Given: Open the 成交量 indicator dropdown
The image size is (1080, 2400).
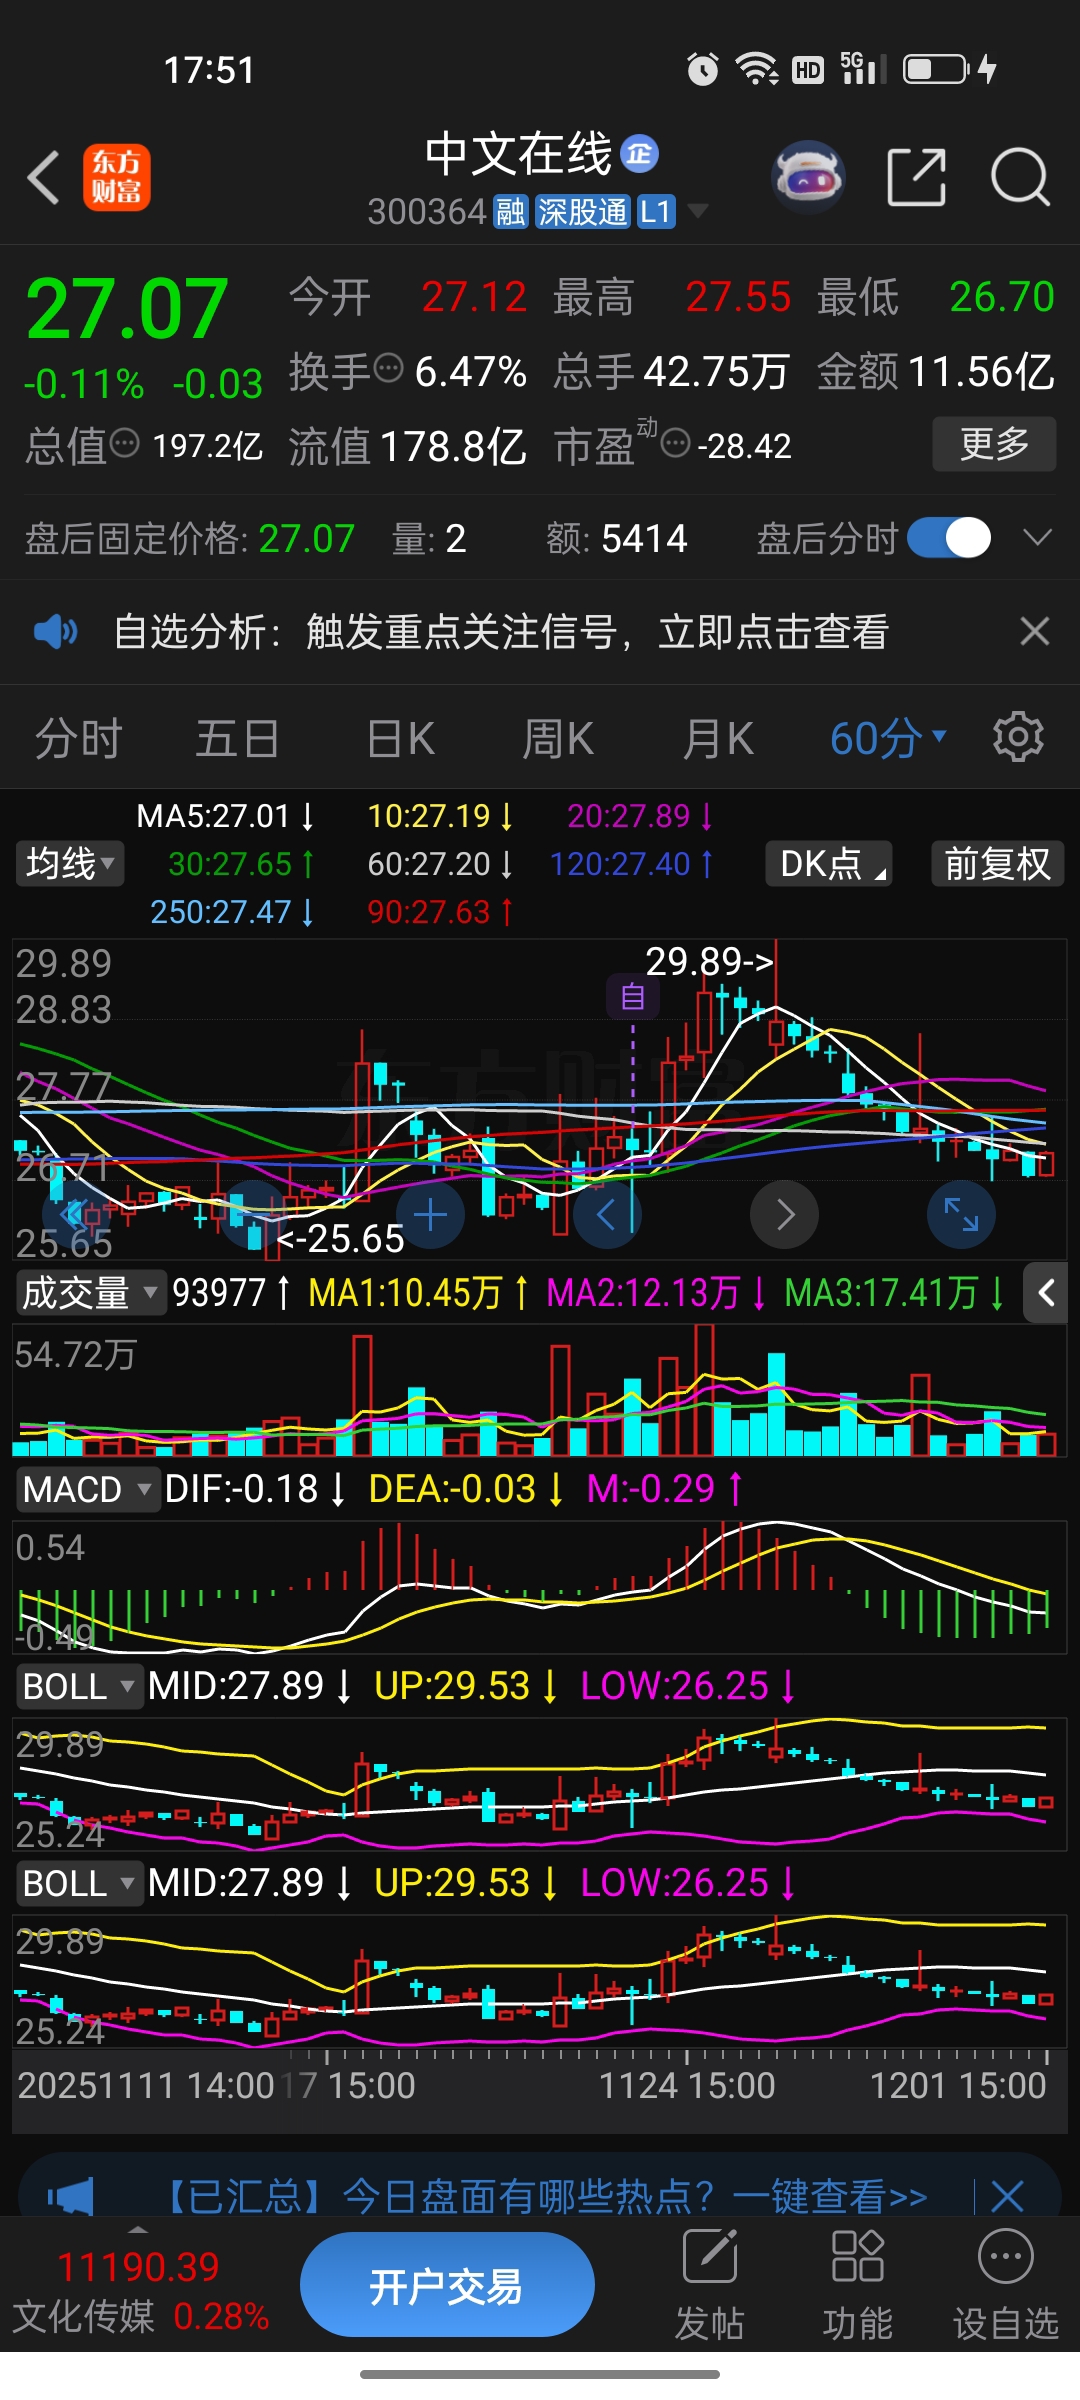Looking at the screenshot, I should [x=90, y=1293].
